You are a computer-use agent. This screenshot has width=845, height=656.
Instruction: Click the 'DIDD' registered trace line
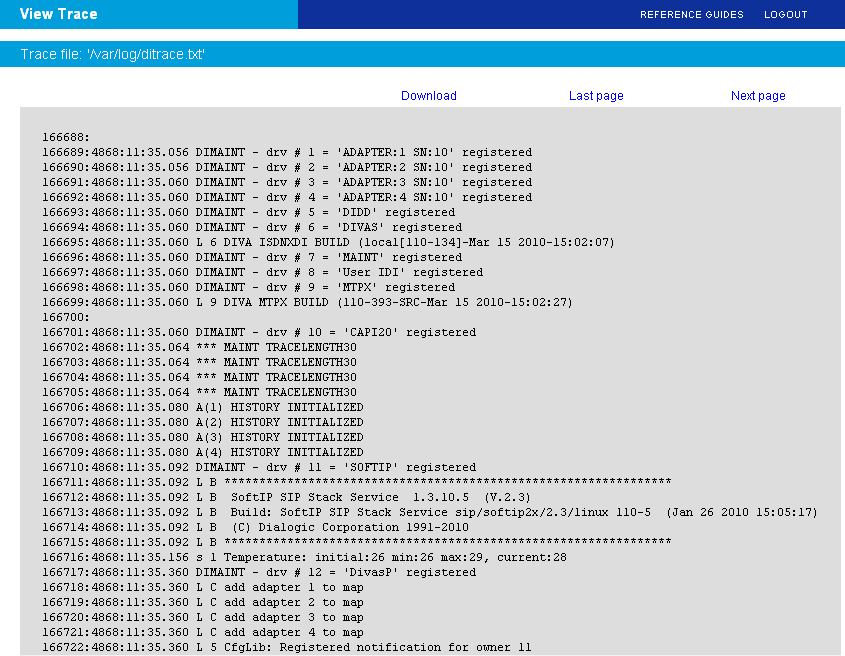click(248, 212)
